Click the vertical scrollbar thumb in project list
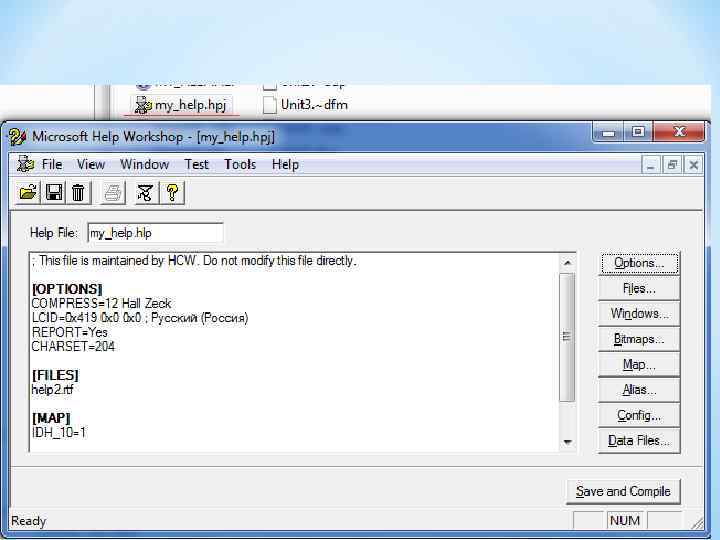Image resolution: width=720 pixels, height=540 pixels. [x=568, y=337]
